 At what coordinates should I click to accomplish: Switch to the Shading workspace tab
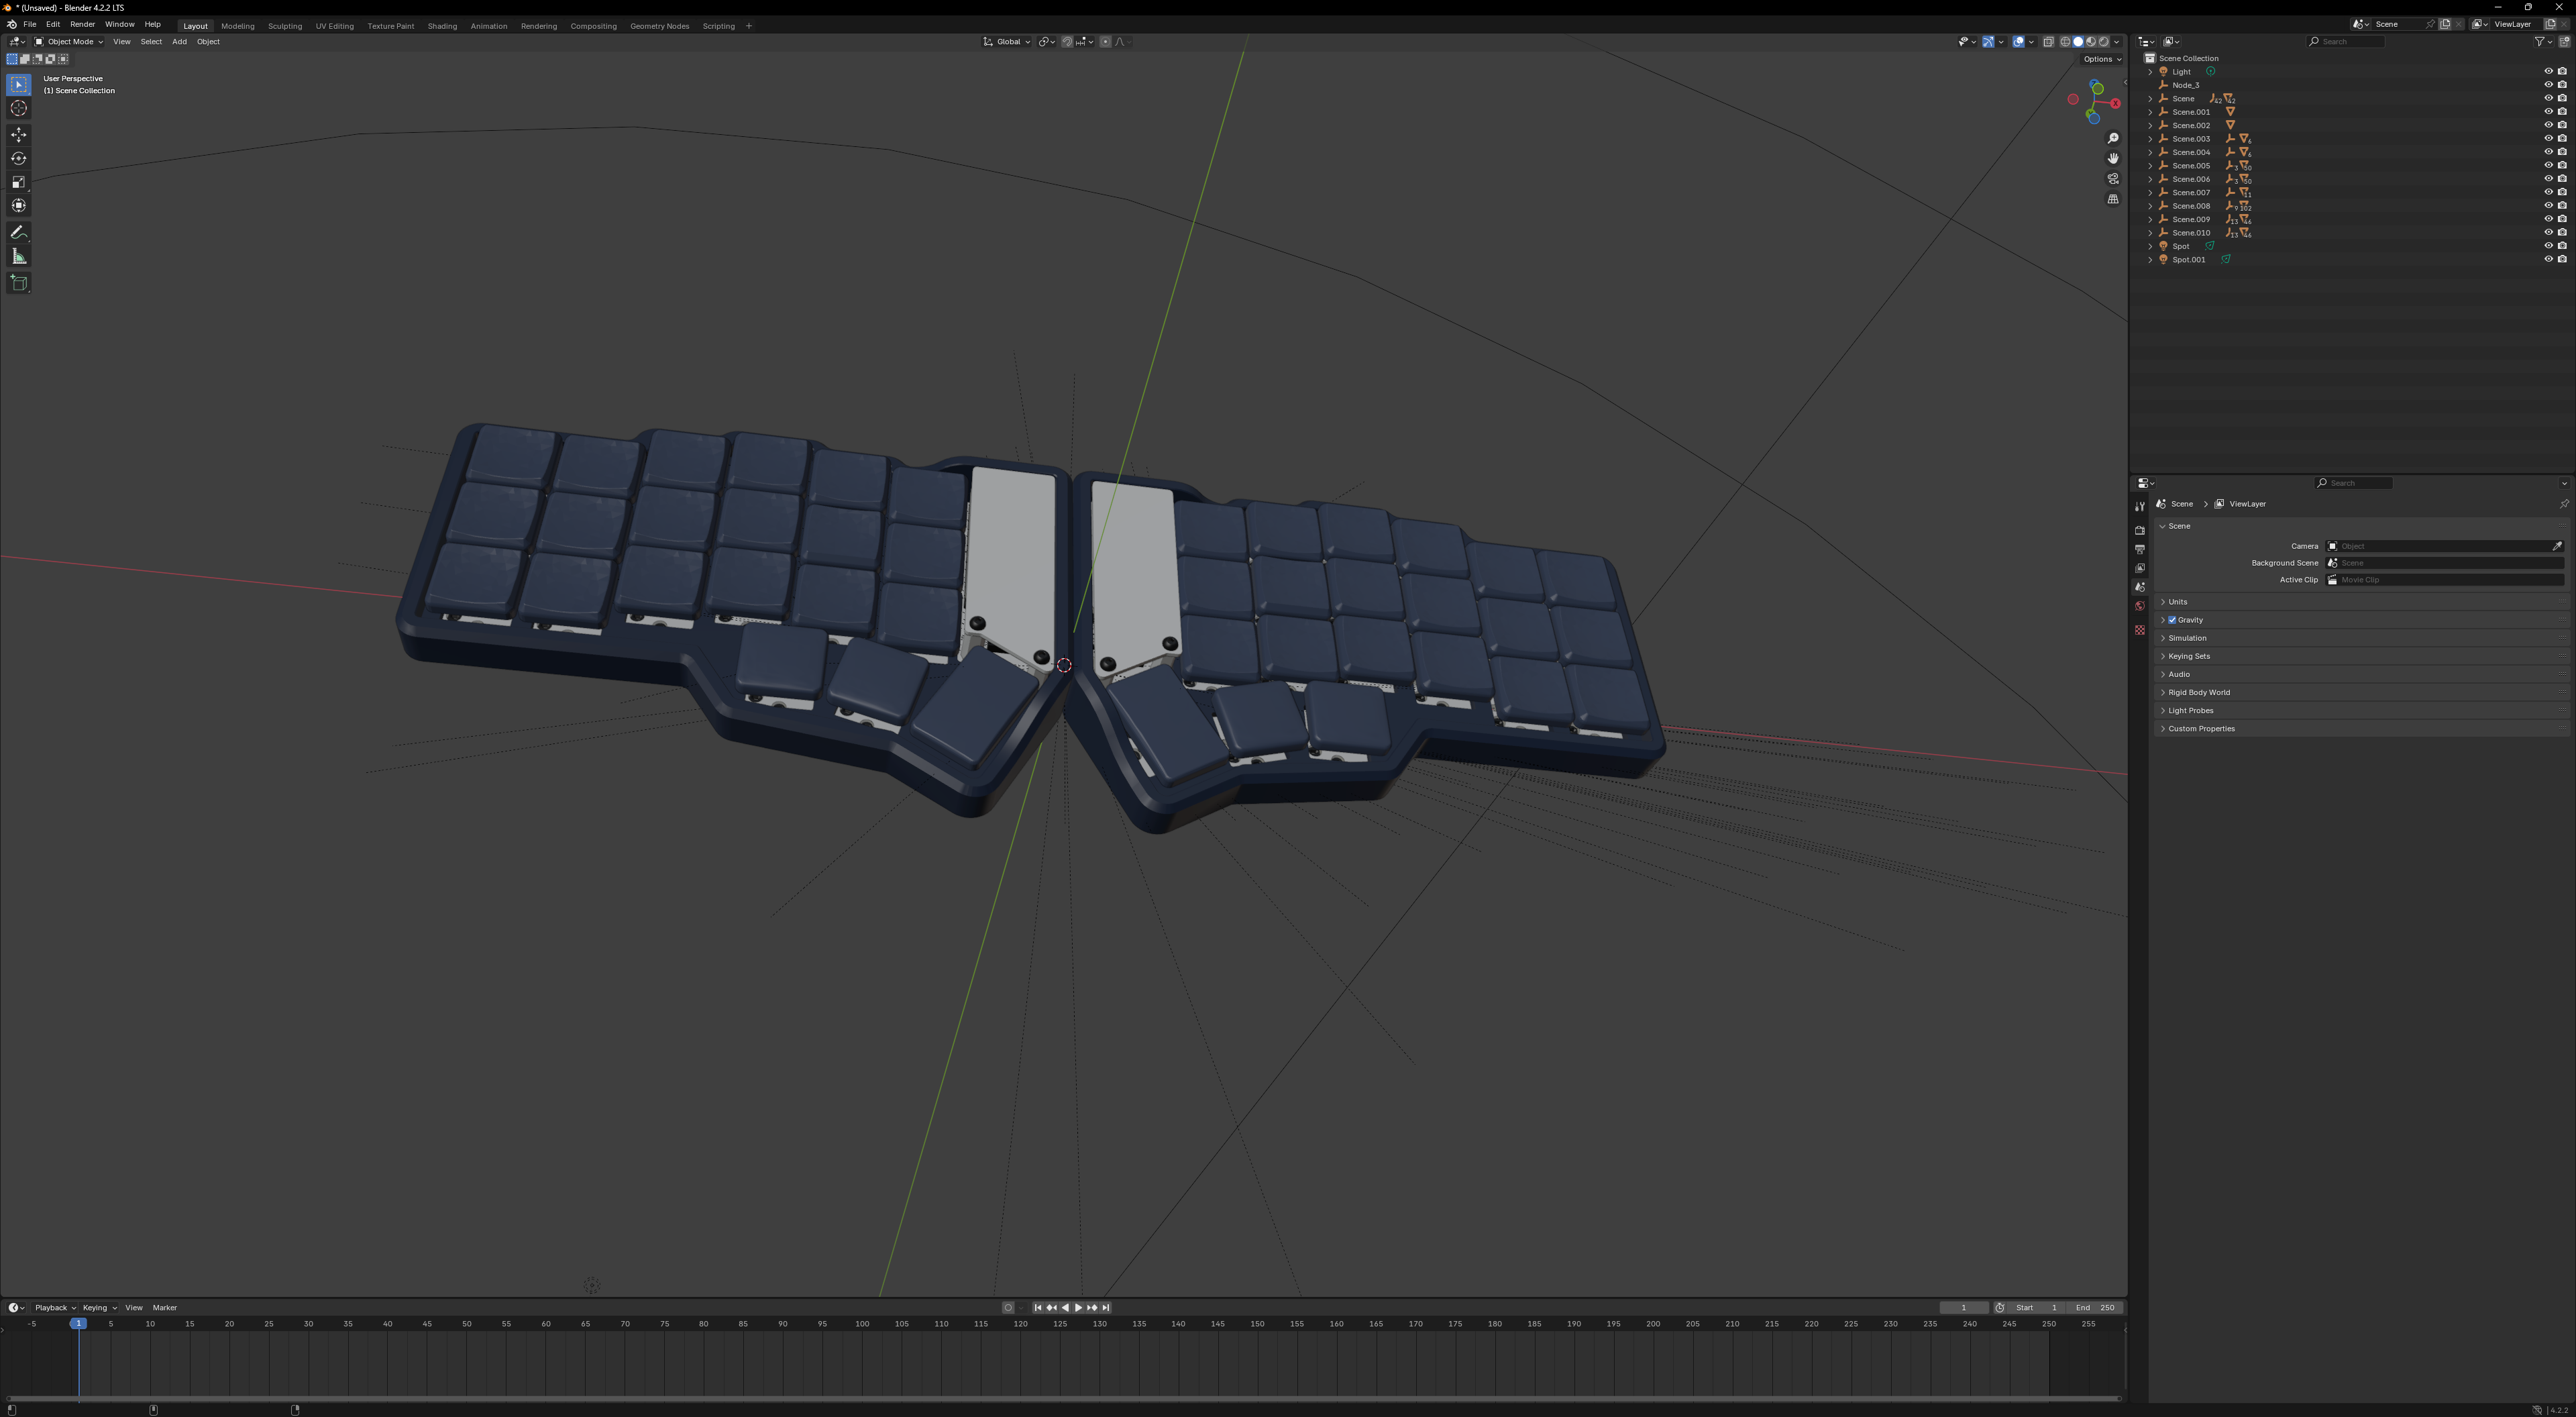point(442,26)
